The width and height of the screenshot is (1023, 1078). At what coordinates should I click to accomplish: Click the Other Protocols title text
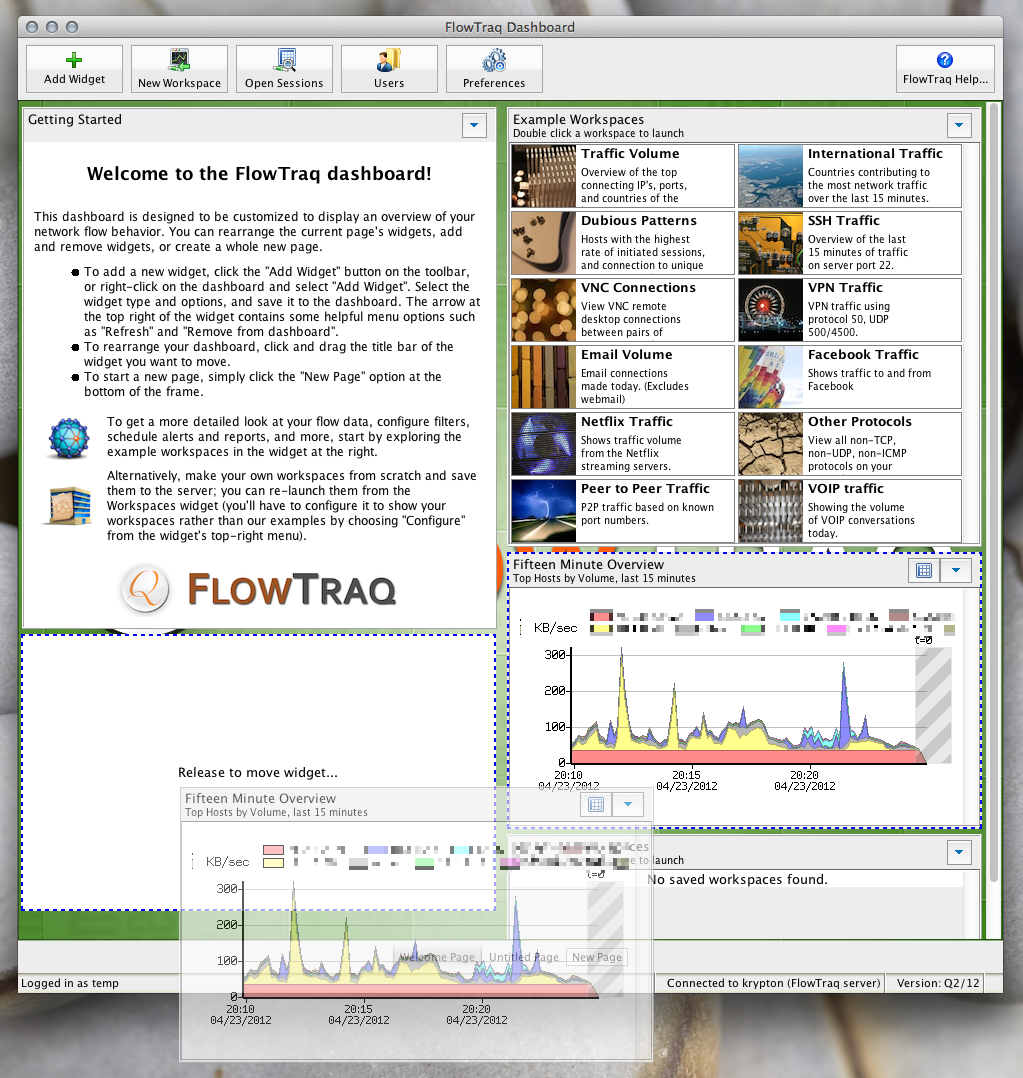coord(859,421)
